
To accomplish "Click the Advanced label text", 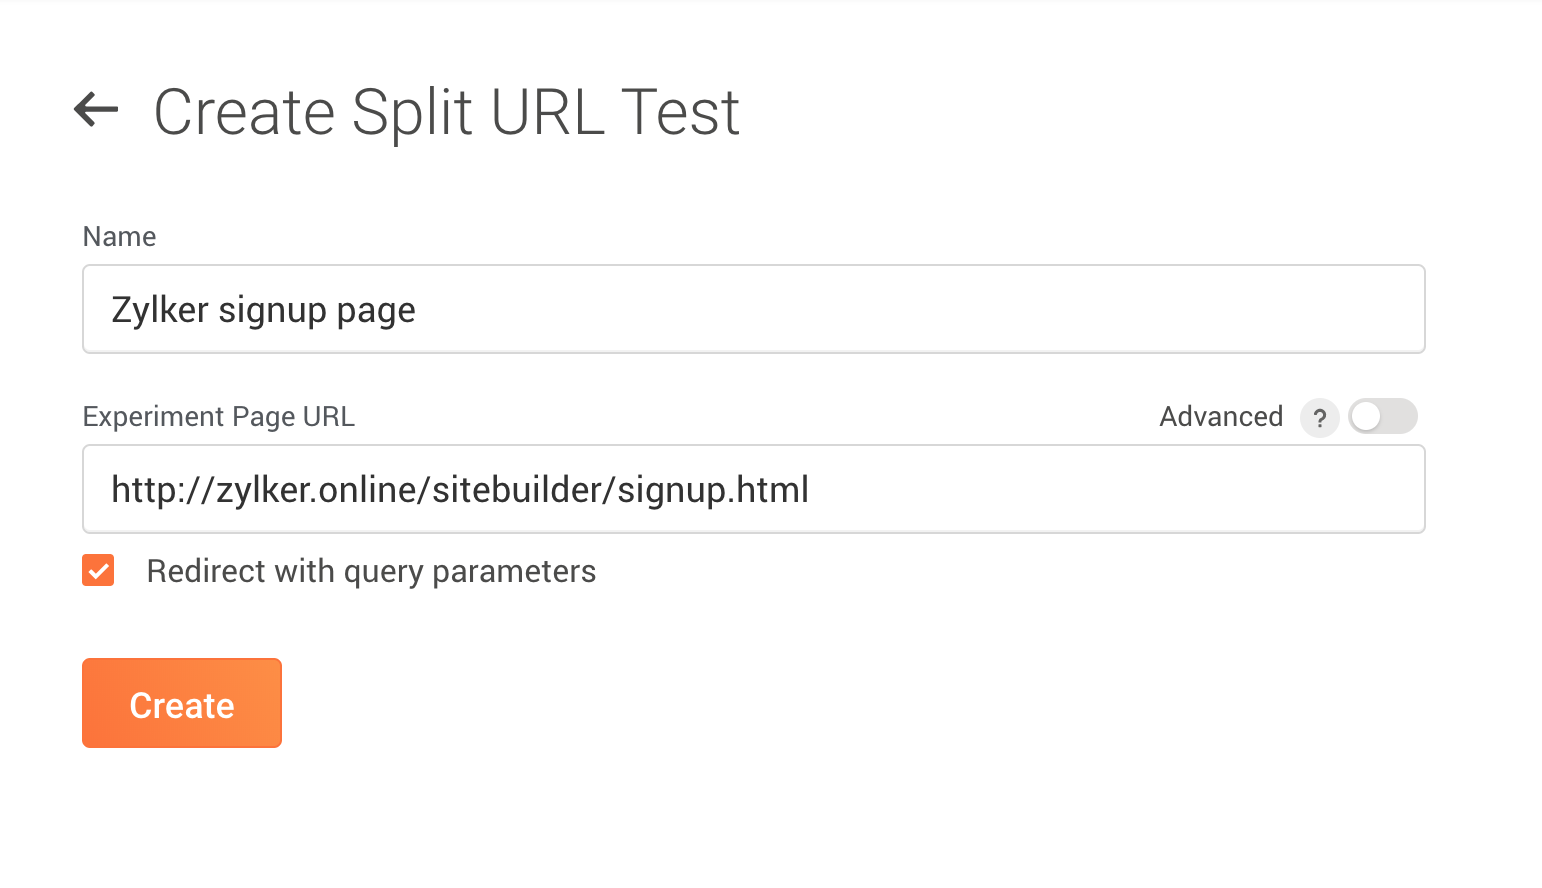I will pyautogui.click(x=1221, y=416).
